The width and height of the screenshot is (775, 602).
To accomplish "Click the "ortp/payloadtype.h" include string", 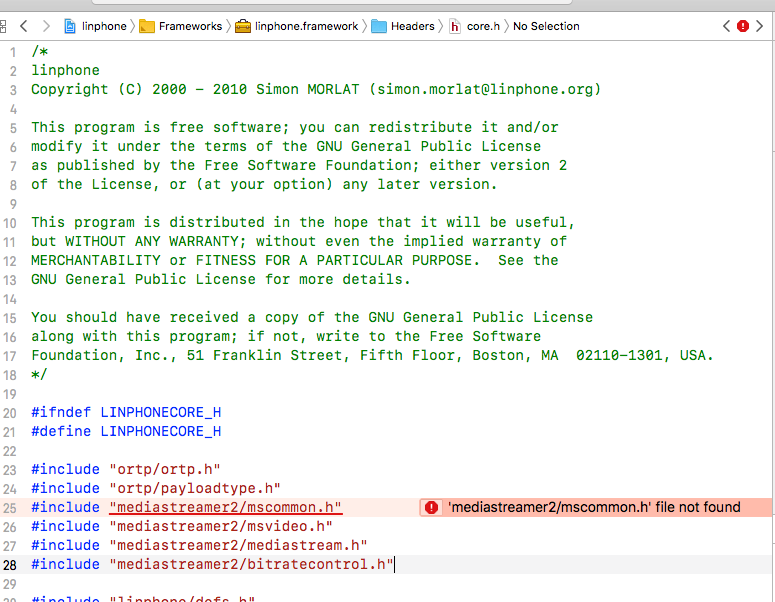I will coord(195,488).
